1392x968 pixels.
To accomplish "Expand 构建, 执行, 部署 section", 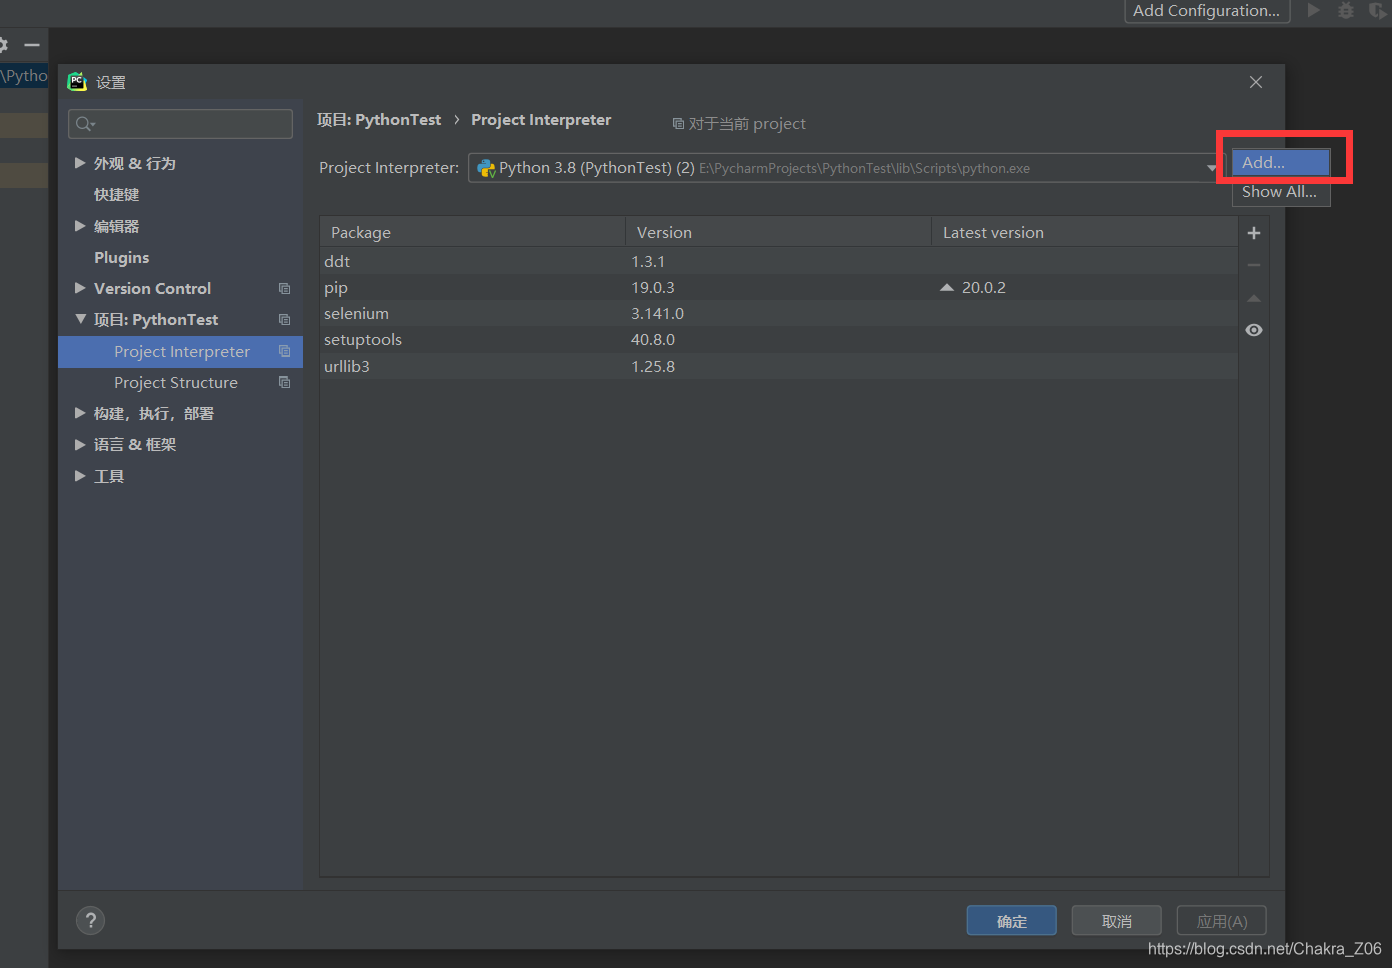I will click(80, 413).
